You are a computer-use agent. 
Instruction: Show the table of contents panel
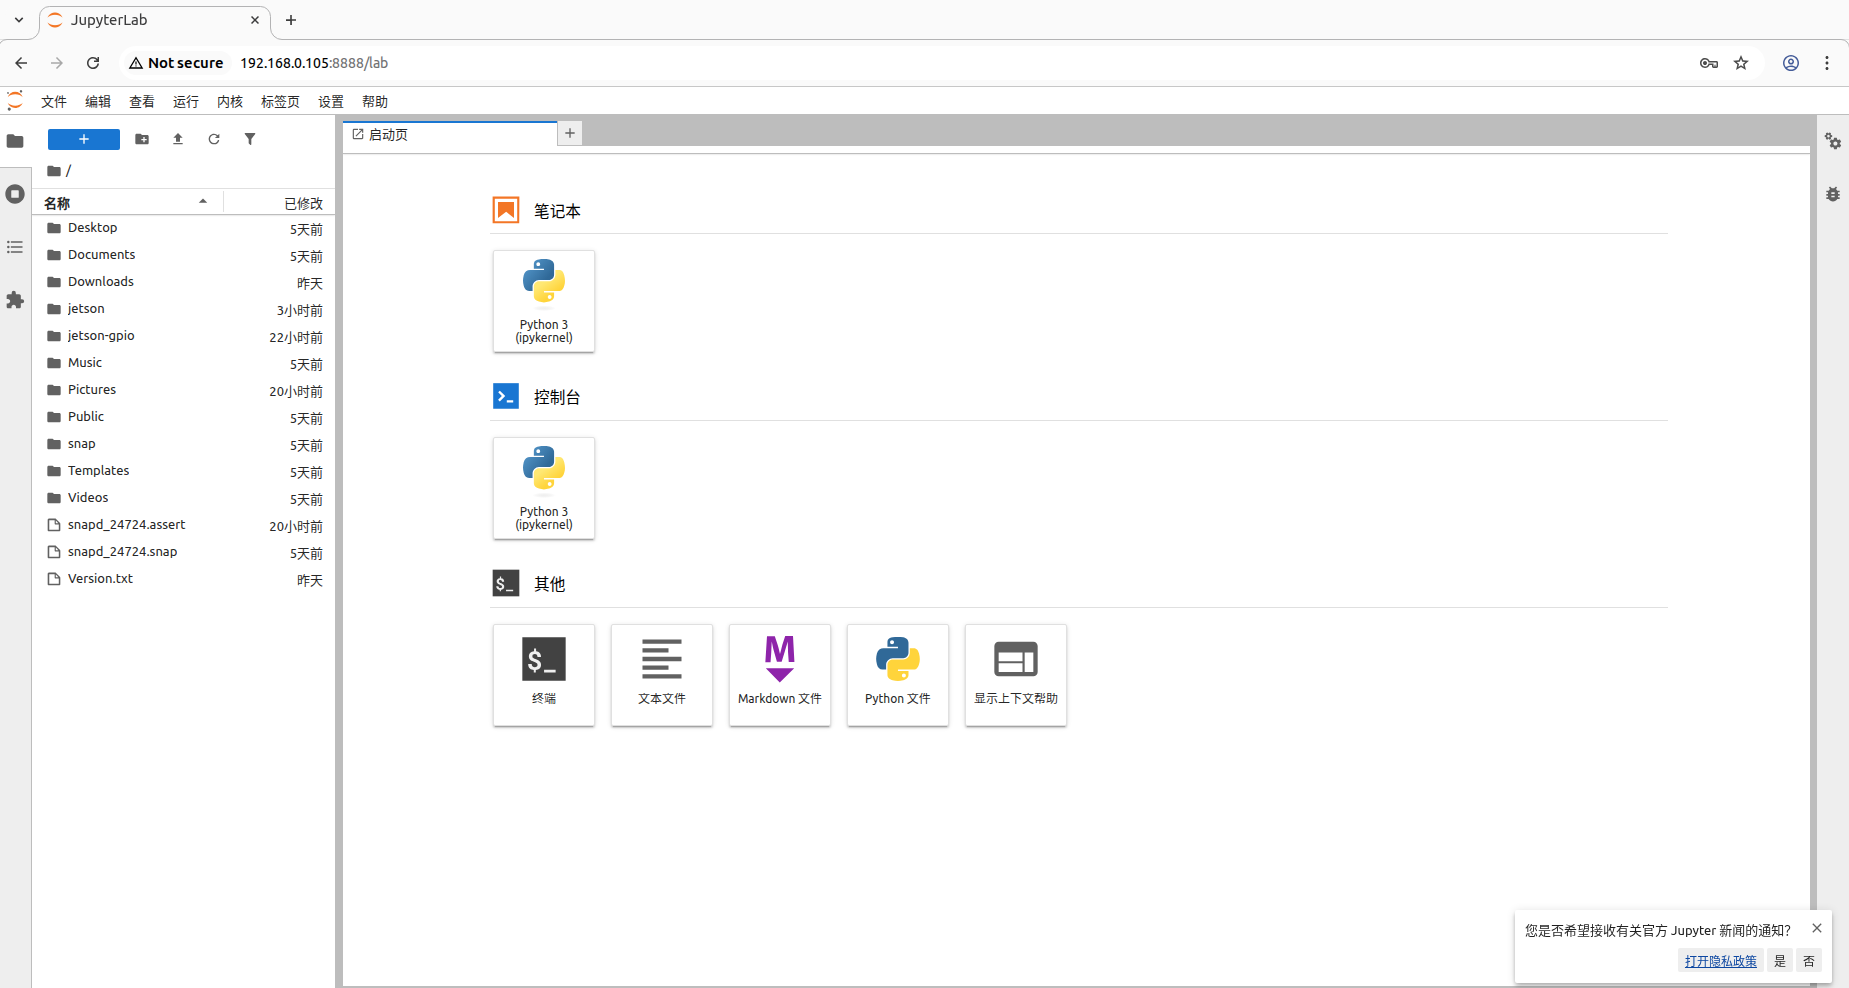click(x=15, y=247)
